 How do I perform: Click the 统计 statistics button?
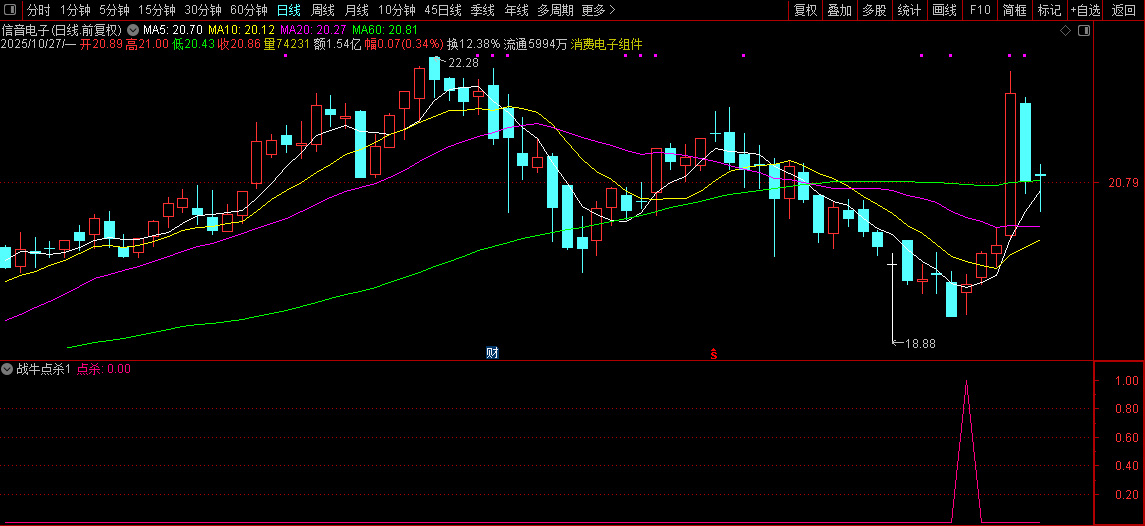click(909, 10)
